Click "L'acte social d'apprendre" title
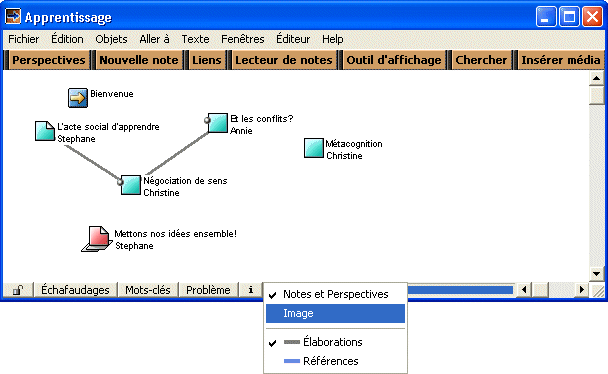The image size is (608, 374). point(108,127)
